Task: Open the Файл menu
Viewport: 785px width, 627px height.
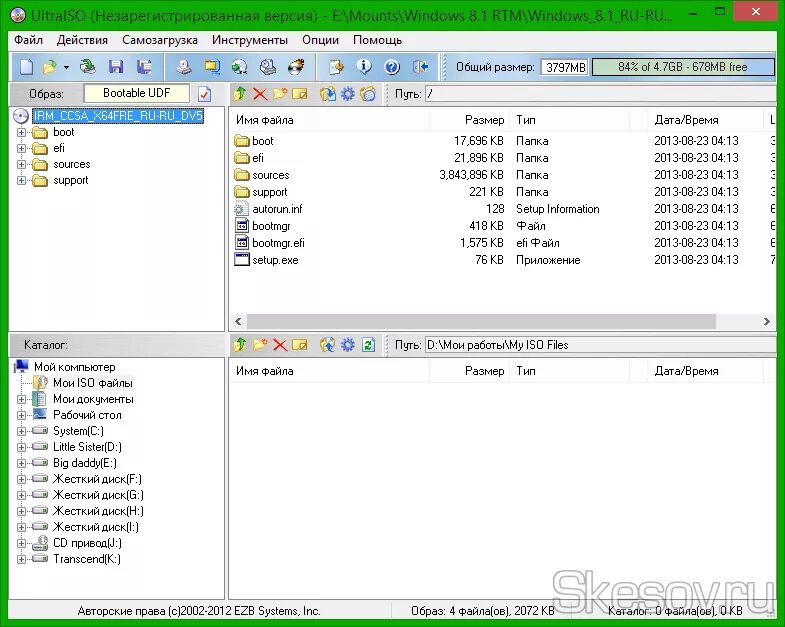Action: click(29, 40)
